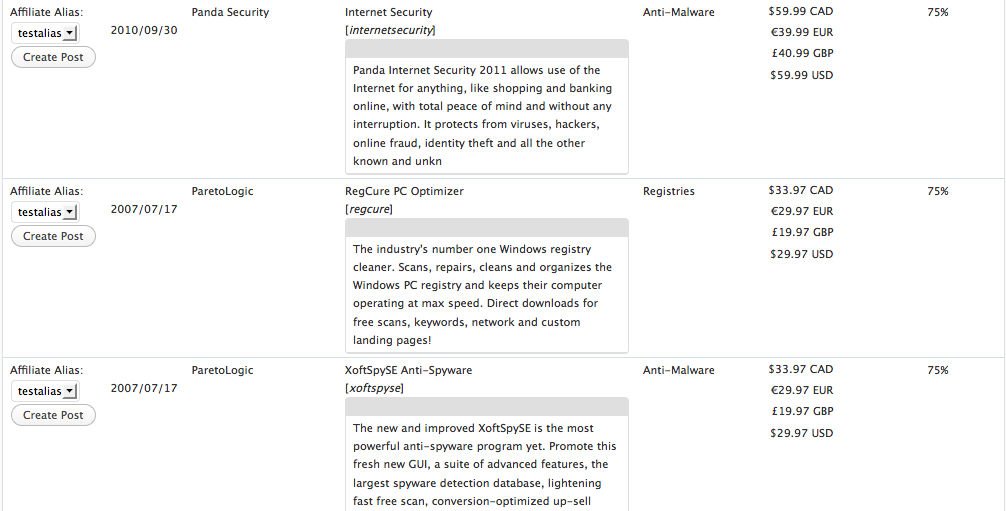Click the Panda Internet Security 2011 description box

click(487, 107)
